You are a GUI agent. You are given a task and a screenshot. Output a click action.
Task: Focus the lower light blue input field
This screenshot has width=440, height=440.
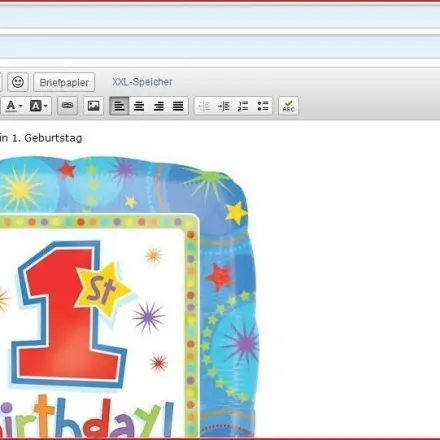[220, 47]
